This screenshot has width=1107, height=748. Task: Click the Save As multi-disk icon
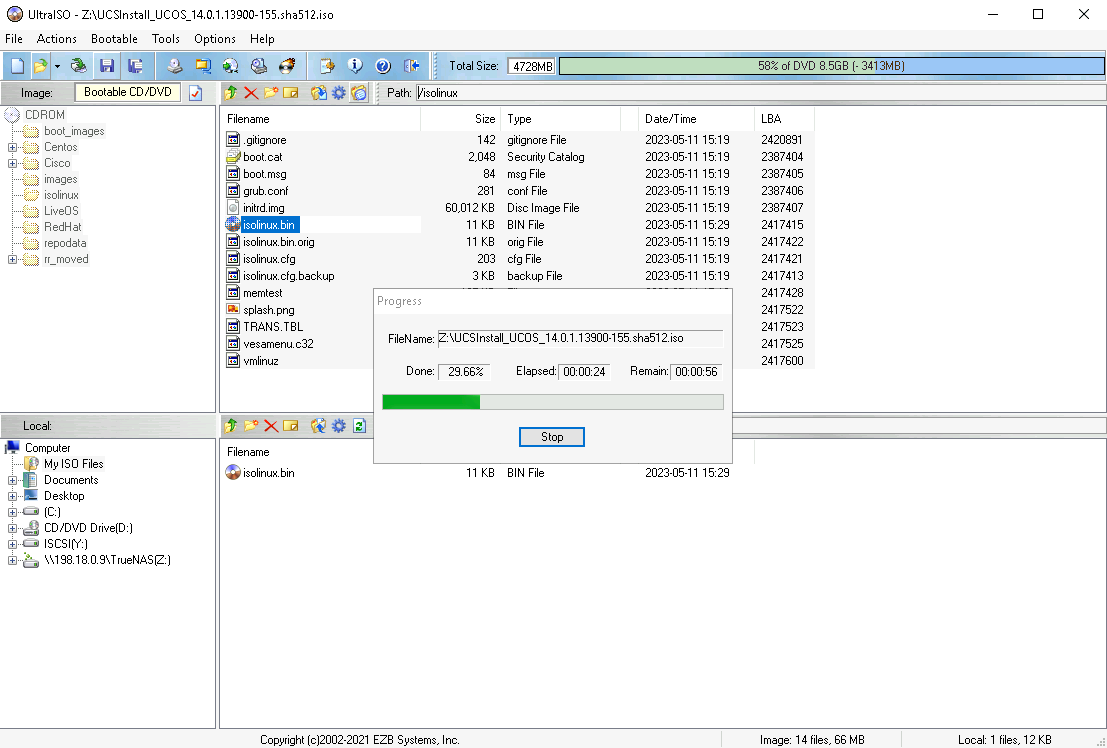pos(135,66)
